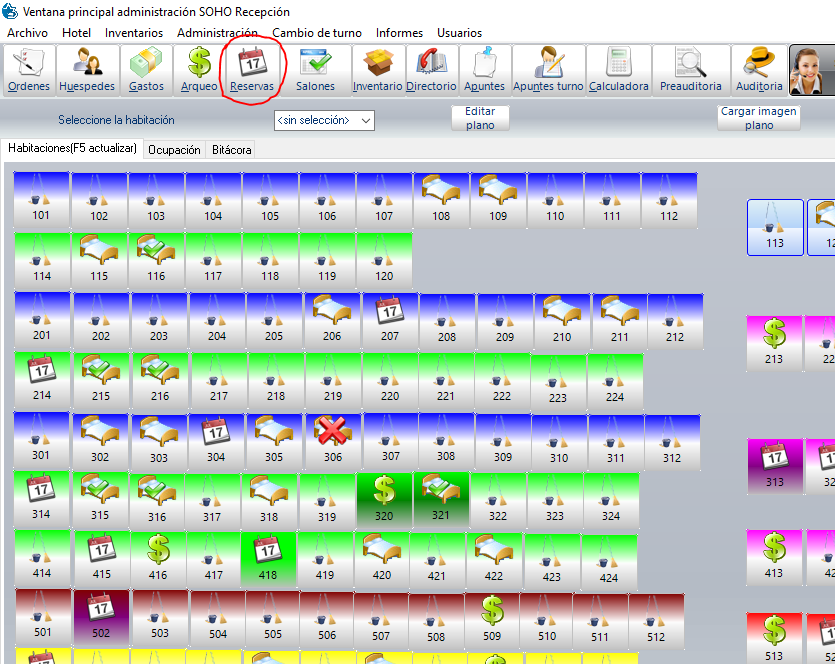This screenshot has height=664, width=835.
Task: Click the Cargar imagen plano button
Action: [x=759, y=118]
